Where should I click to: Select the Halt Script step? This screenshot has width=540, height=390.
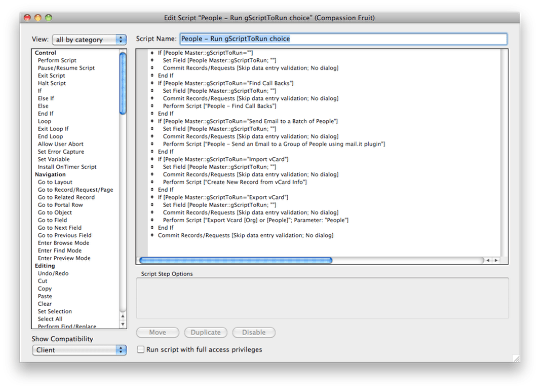point(52,83)
